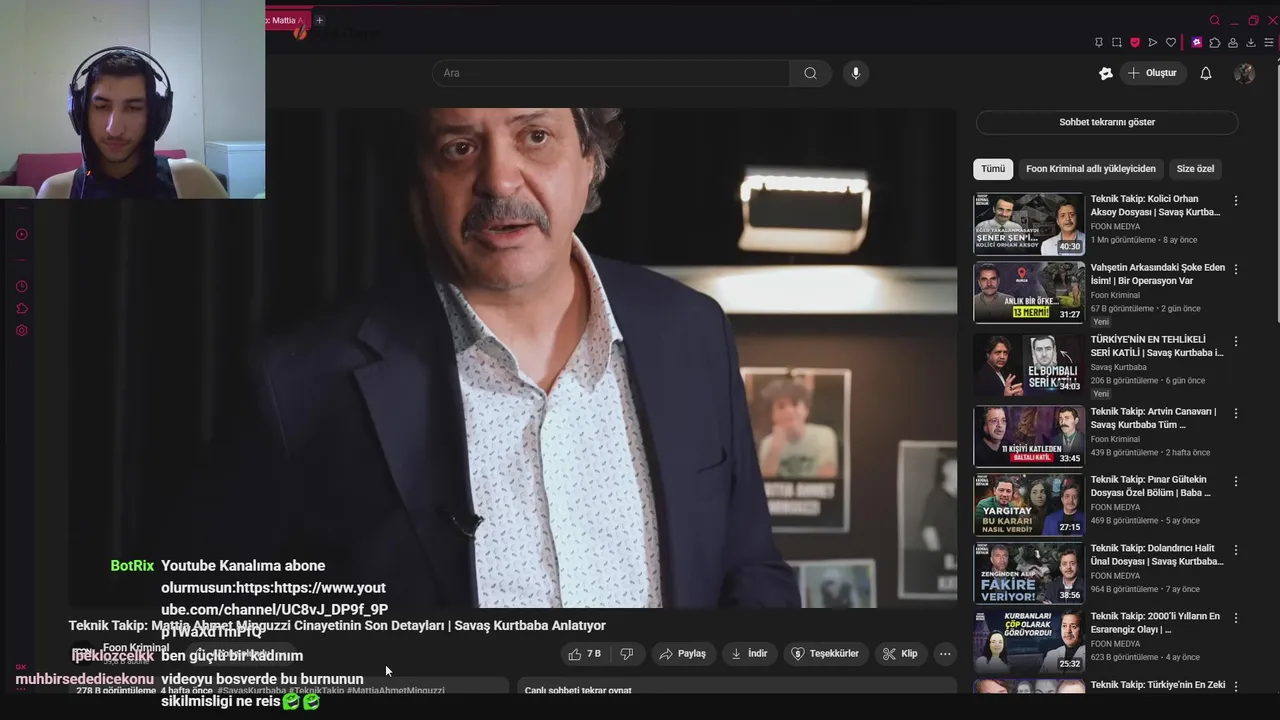Open Artvin Canavarı video thumbnail
The image size is (1280, 720).
click(x=1028, y=436)
